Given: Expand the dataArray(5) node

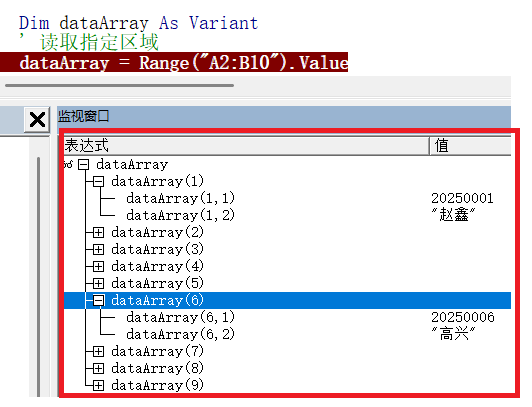Looking at the screenshot, I should pos(98,284).
